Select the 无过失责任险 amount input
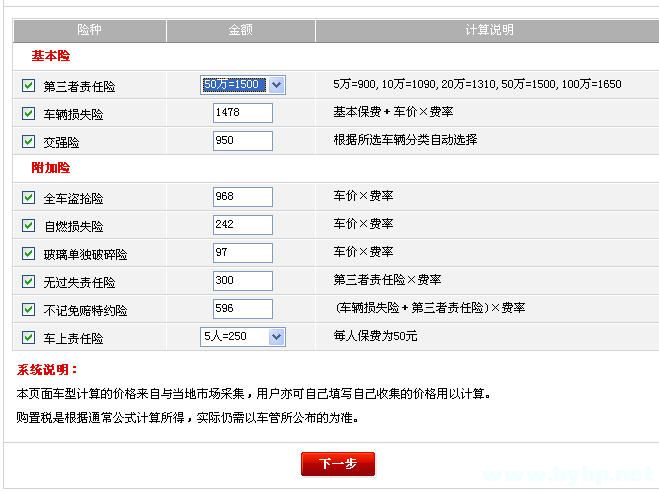The height and width of the screenshot is (491, 659). click(242, 281)
